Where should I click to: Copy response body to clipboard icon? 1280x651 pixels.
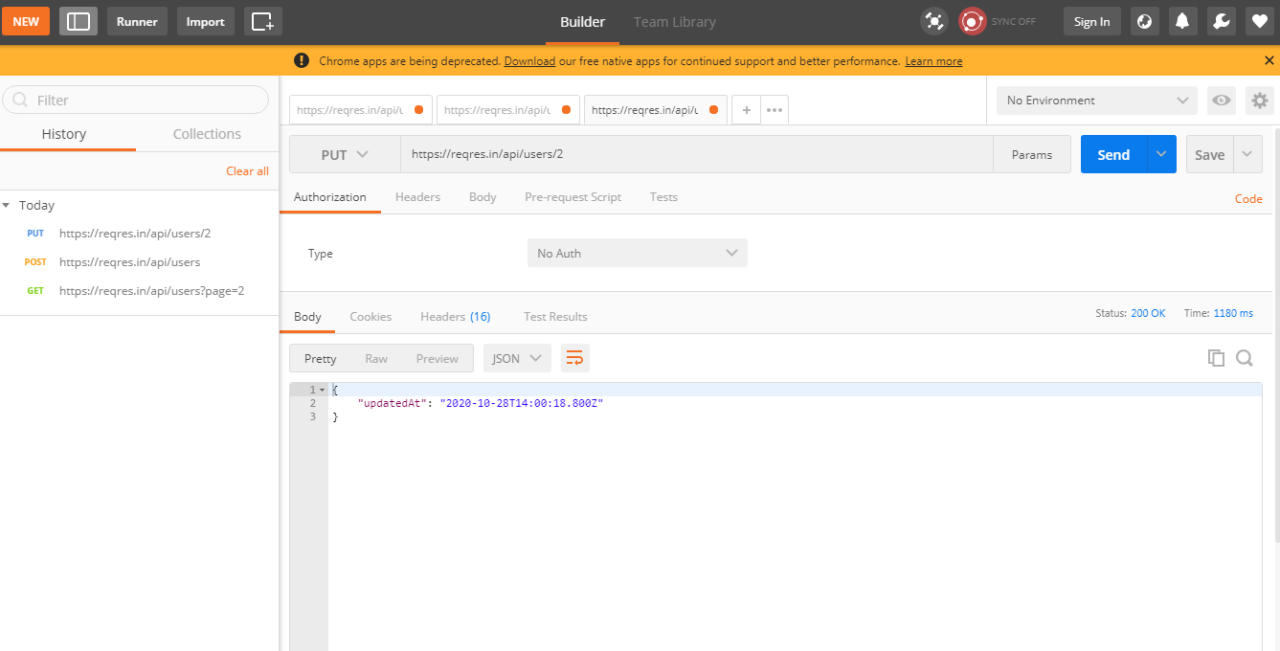1216,358
